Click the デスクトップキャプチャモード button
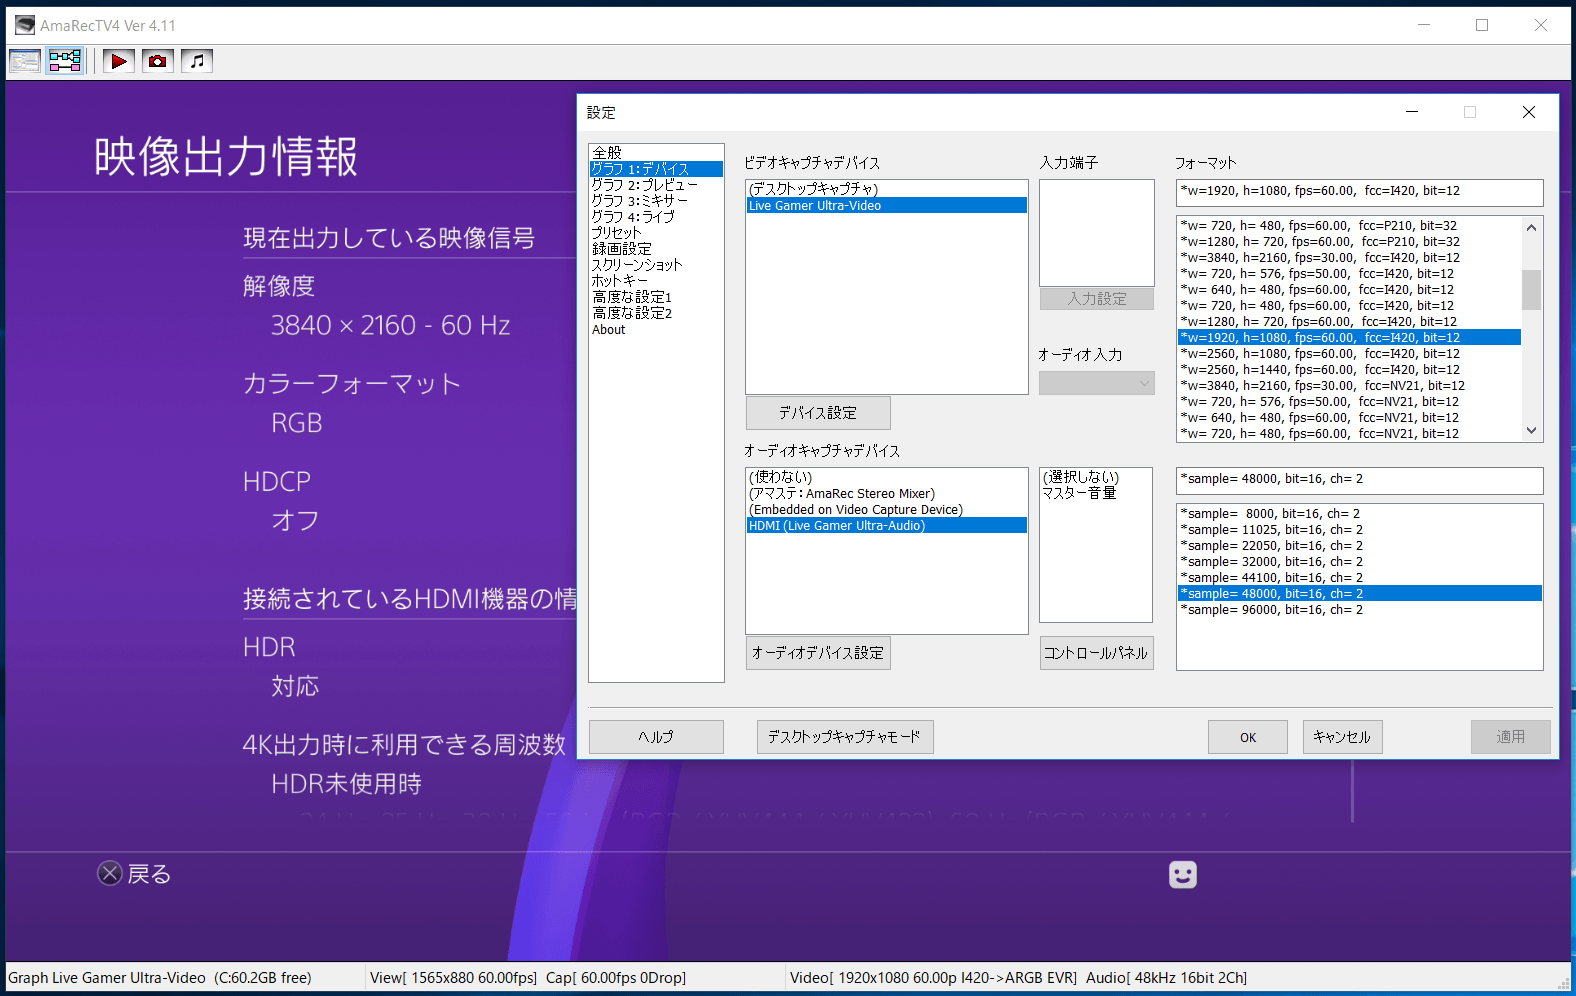 [845, 737]
